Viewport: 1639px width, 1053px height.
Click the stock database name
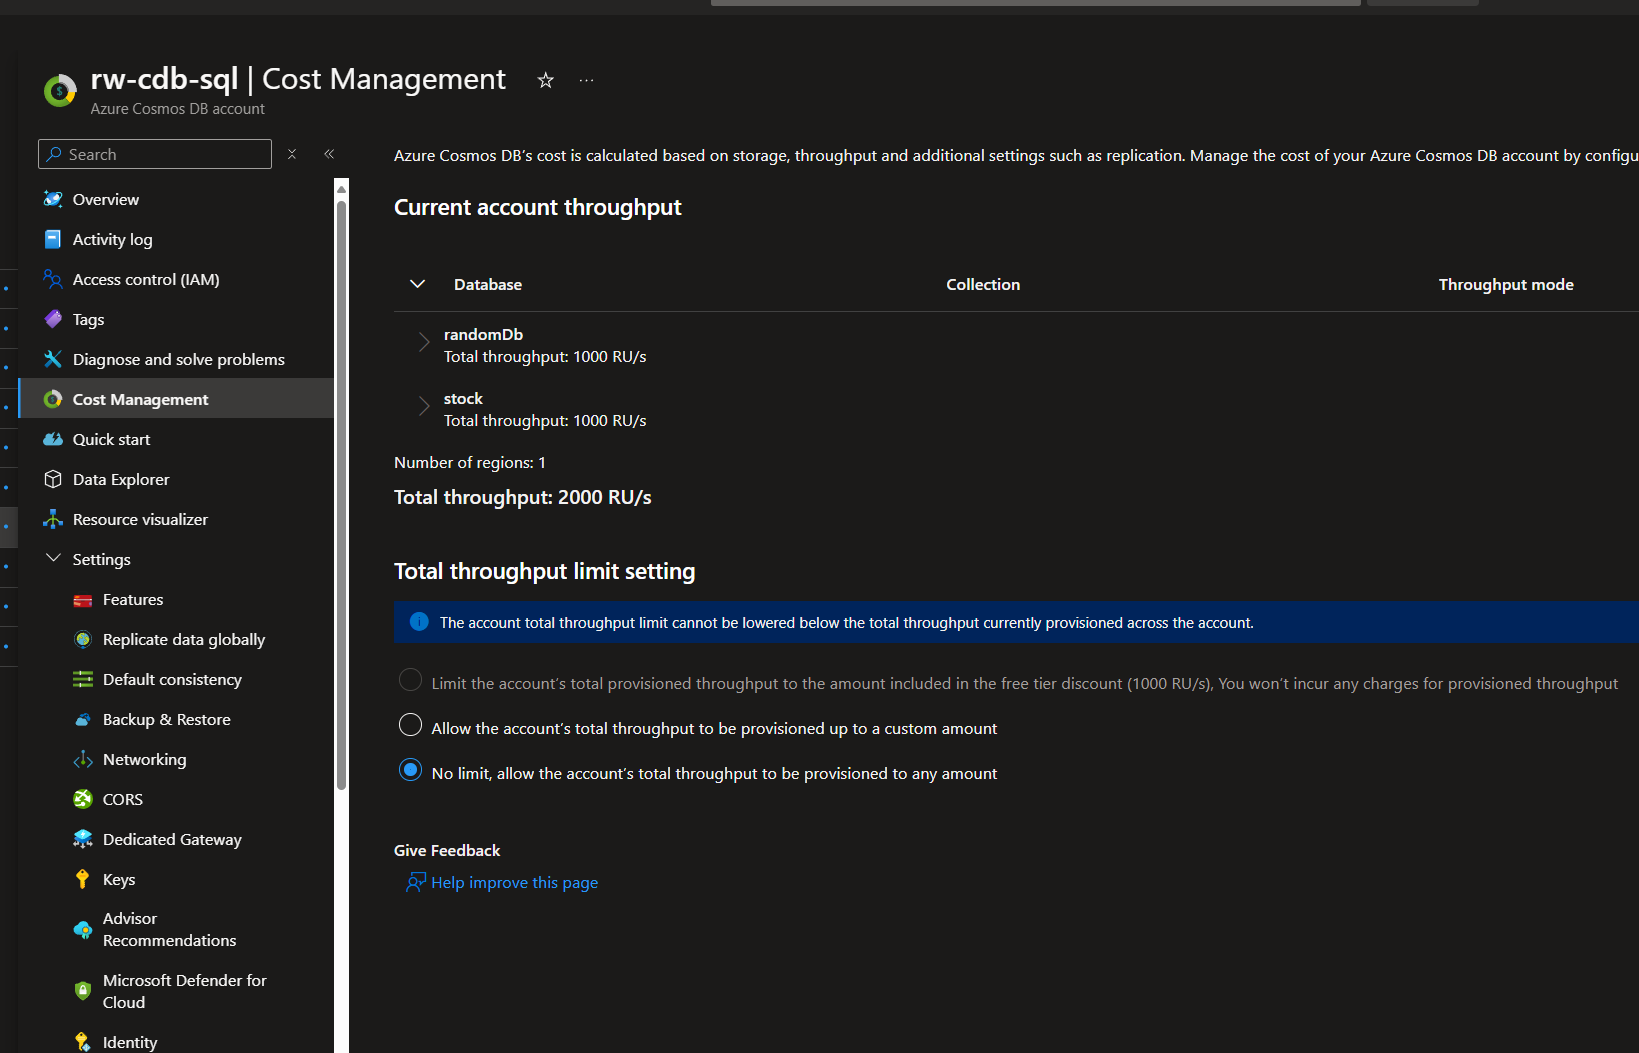click(x=463, y=399)
